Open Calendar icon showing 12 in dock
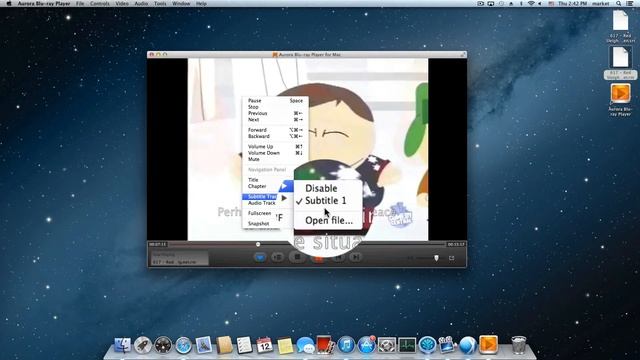Image resolution: width=640 pixels, height=360 pixels. [x=264, y=345]
